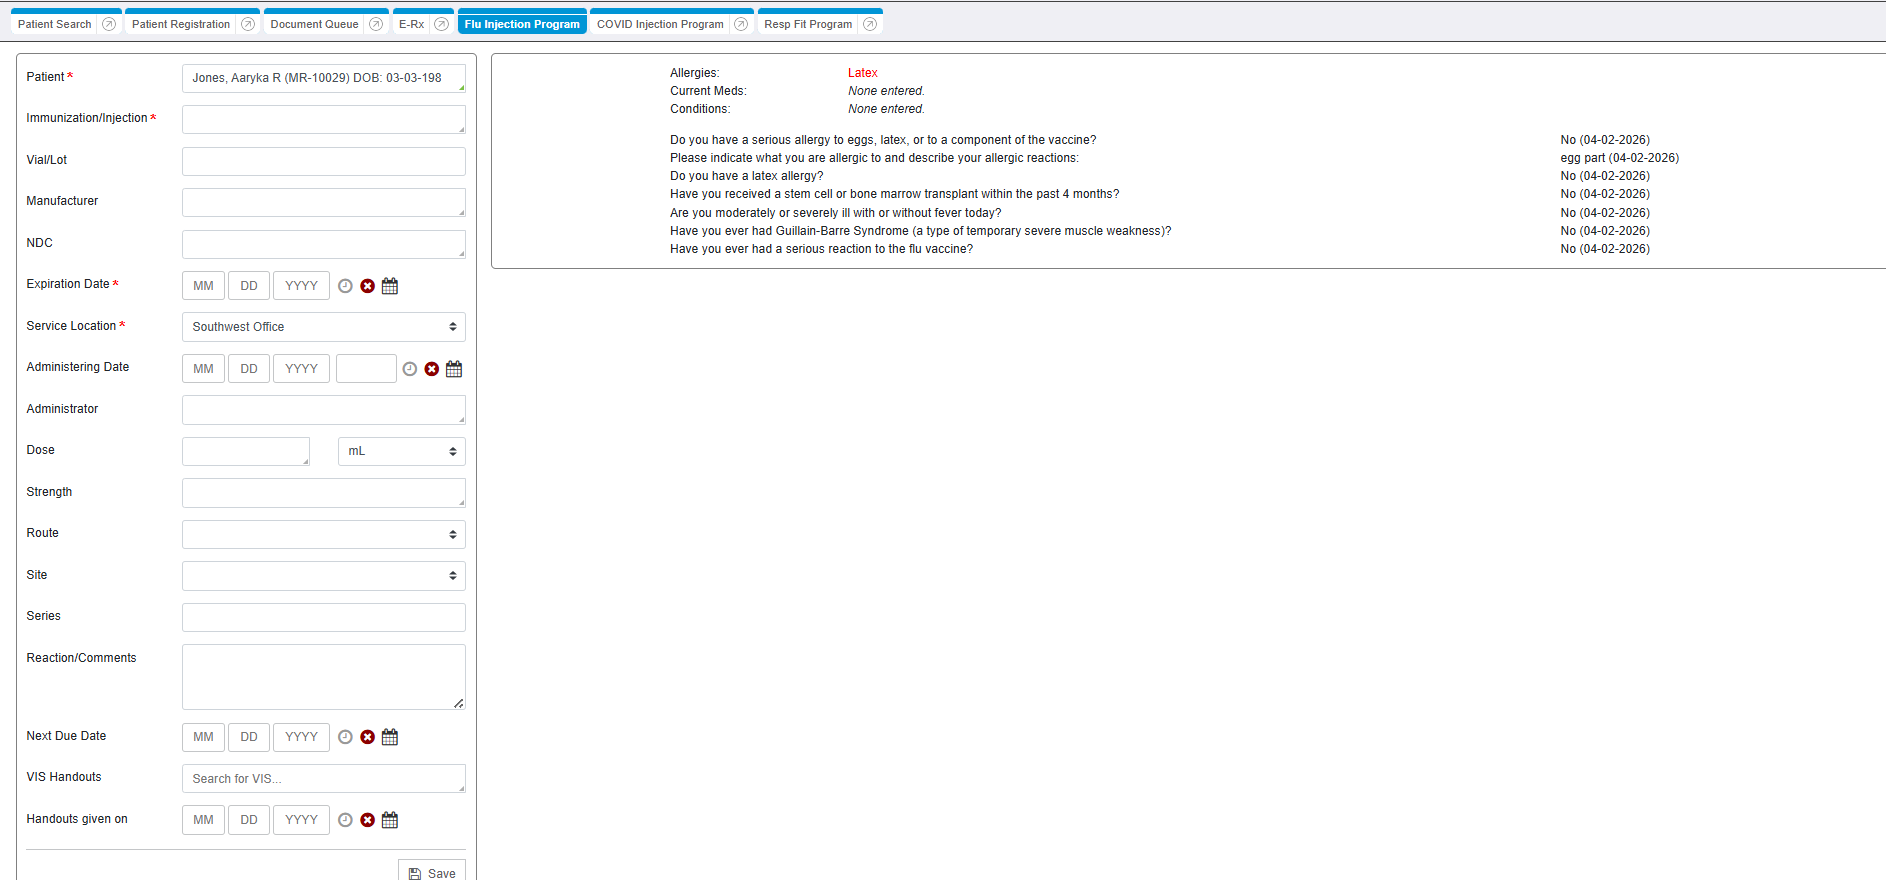Click the Immunization/Injection input field
Image resolution: width=1886 pixels, height=880 pixels.
(323, 120)
